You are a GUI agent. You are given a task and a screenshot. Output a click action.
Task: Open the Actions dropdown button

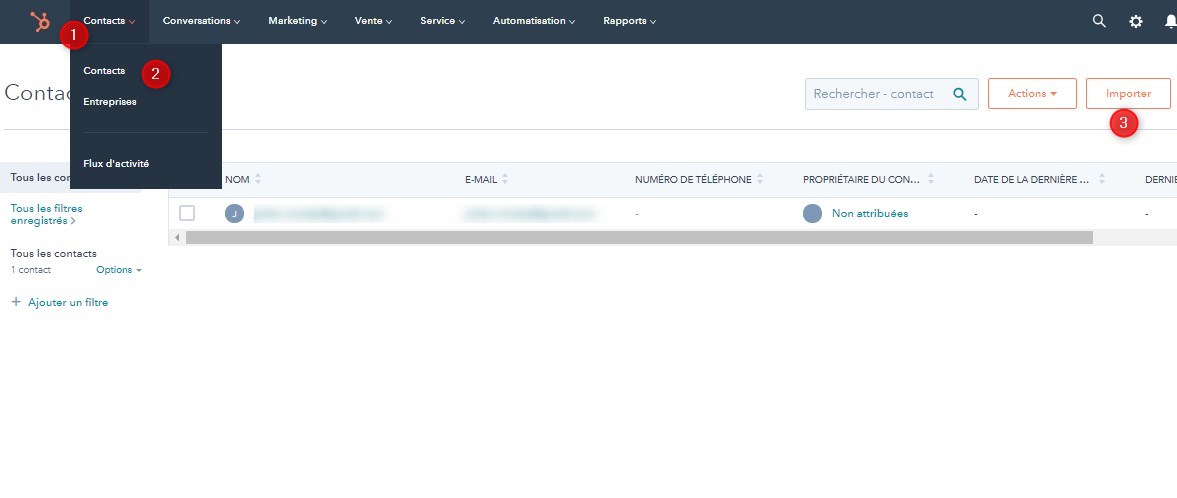coord(1032,94)
